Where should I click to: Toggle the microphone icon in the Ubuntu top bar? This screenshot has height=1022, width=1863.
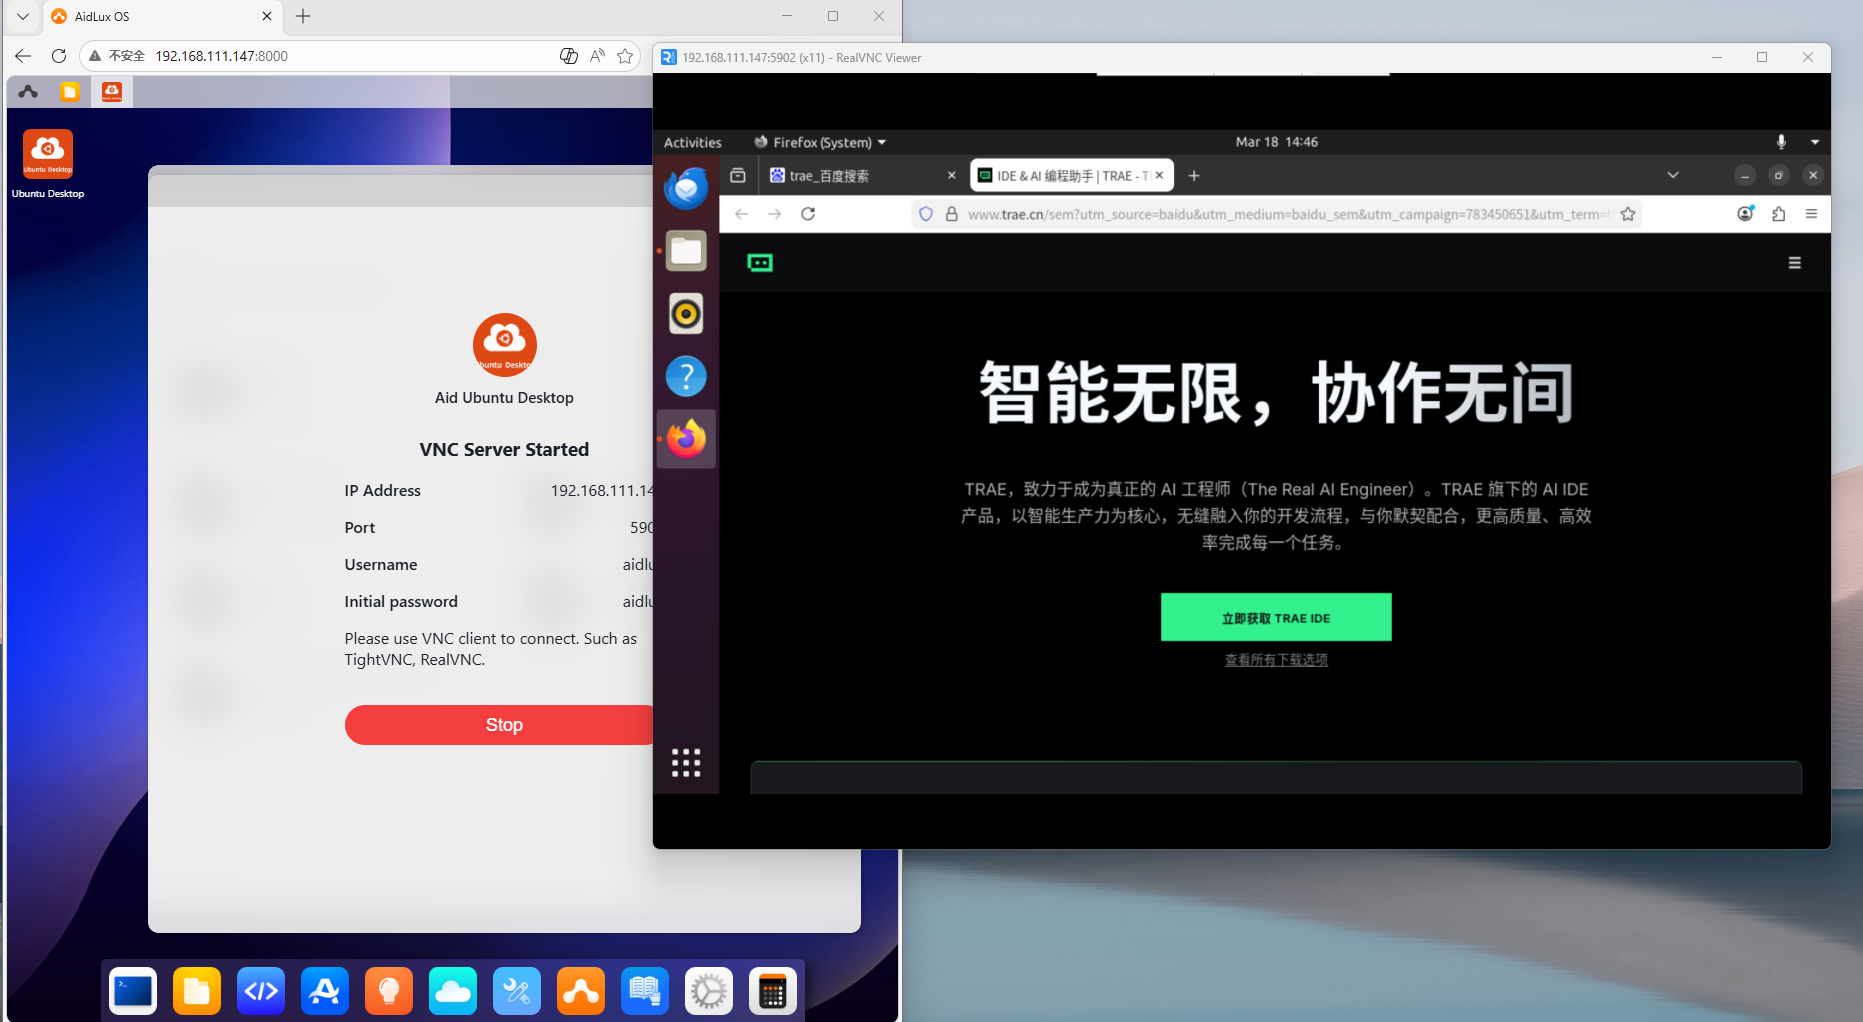(x=1781, y=142)
